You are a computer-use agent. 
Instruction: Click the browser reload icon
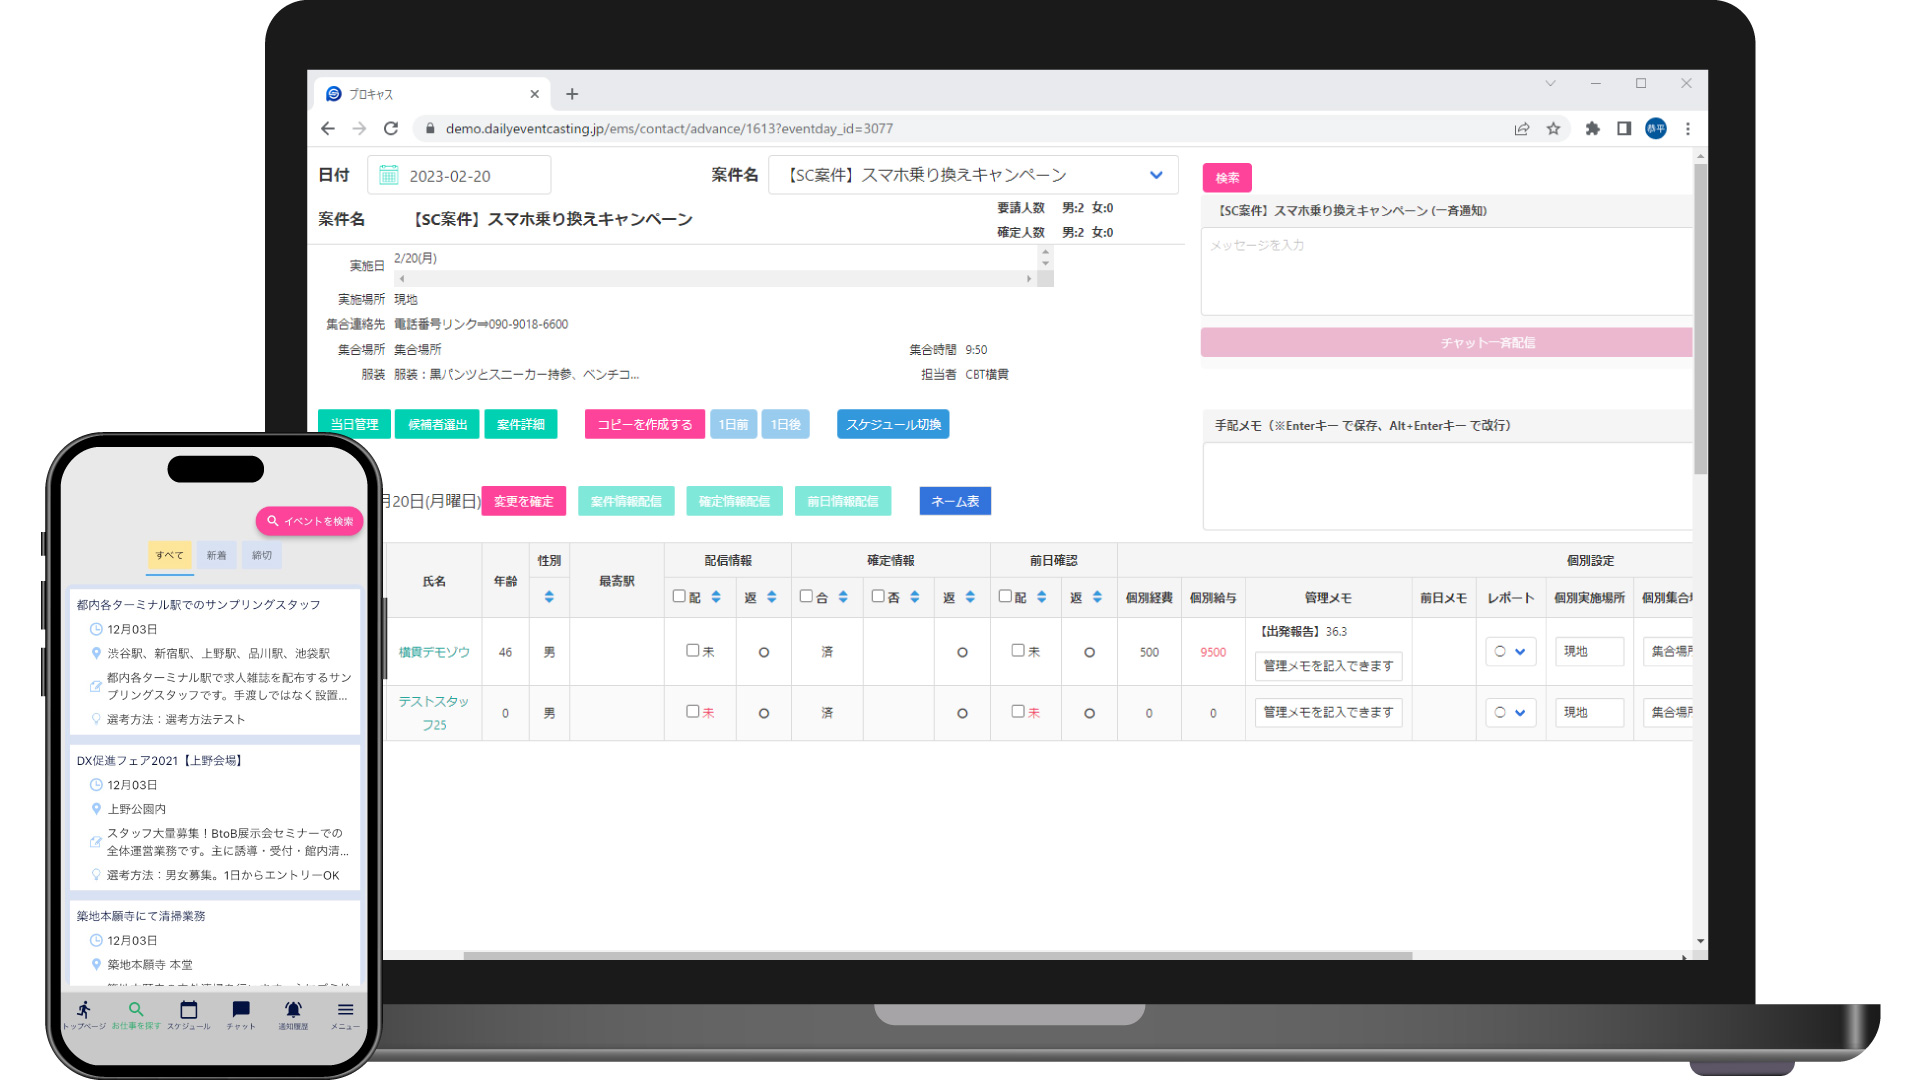[391, 128]
